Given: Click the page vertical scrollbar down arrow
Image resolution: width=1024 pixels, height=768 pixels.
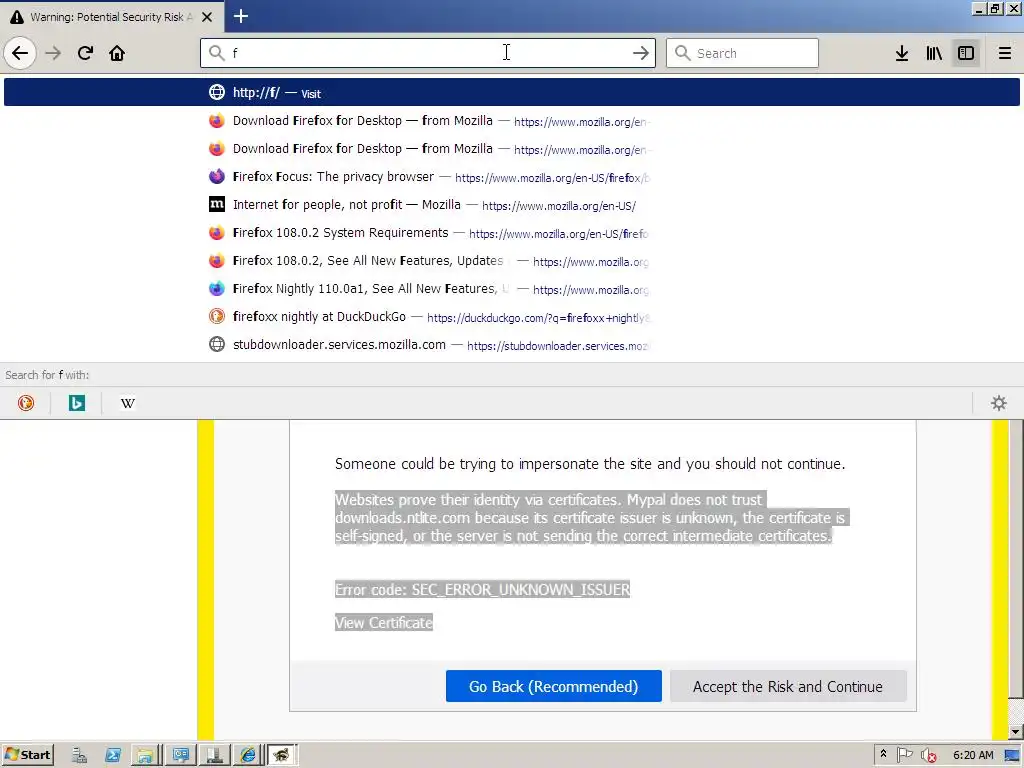Looking at the screenshot, I should (1016, 732).
